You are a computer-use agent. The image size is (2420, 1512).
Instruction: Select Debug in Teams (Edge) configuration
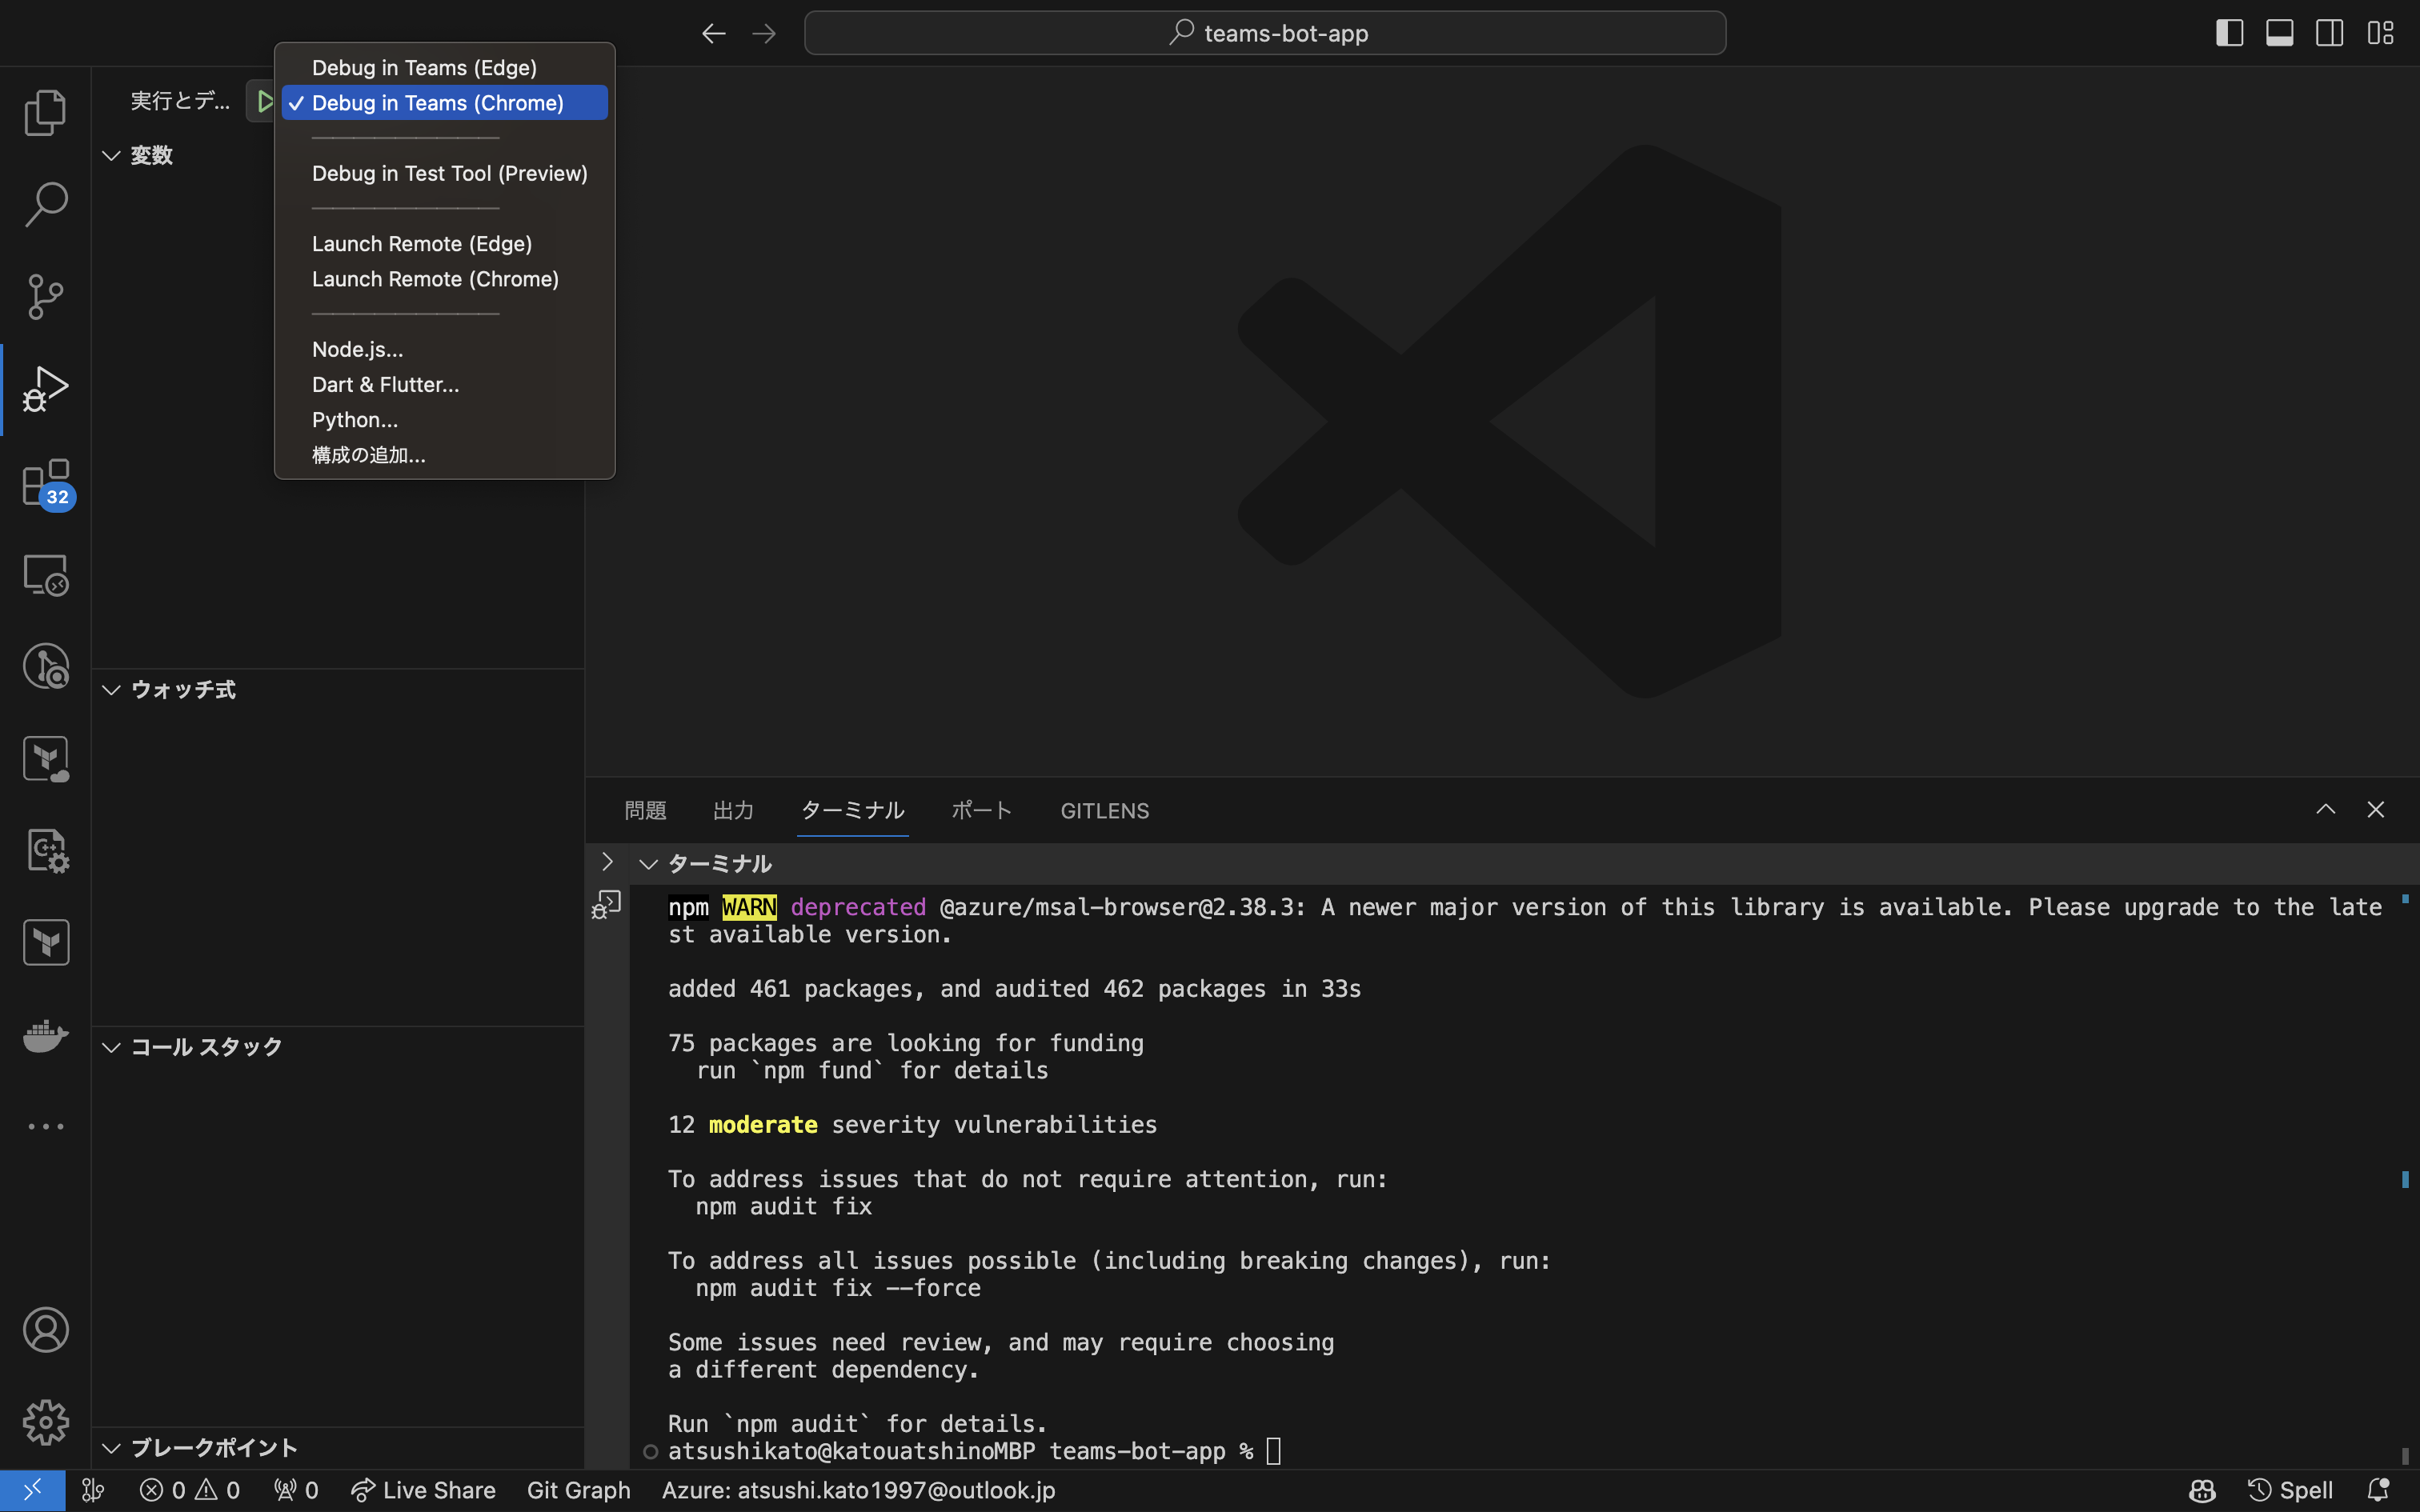[444, 67]
